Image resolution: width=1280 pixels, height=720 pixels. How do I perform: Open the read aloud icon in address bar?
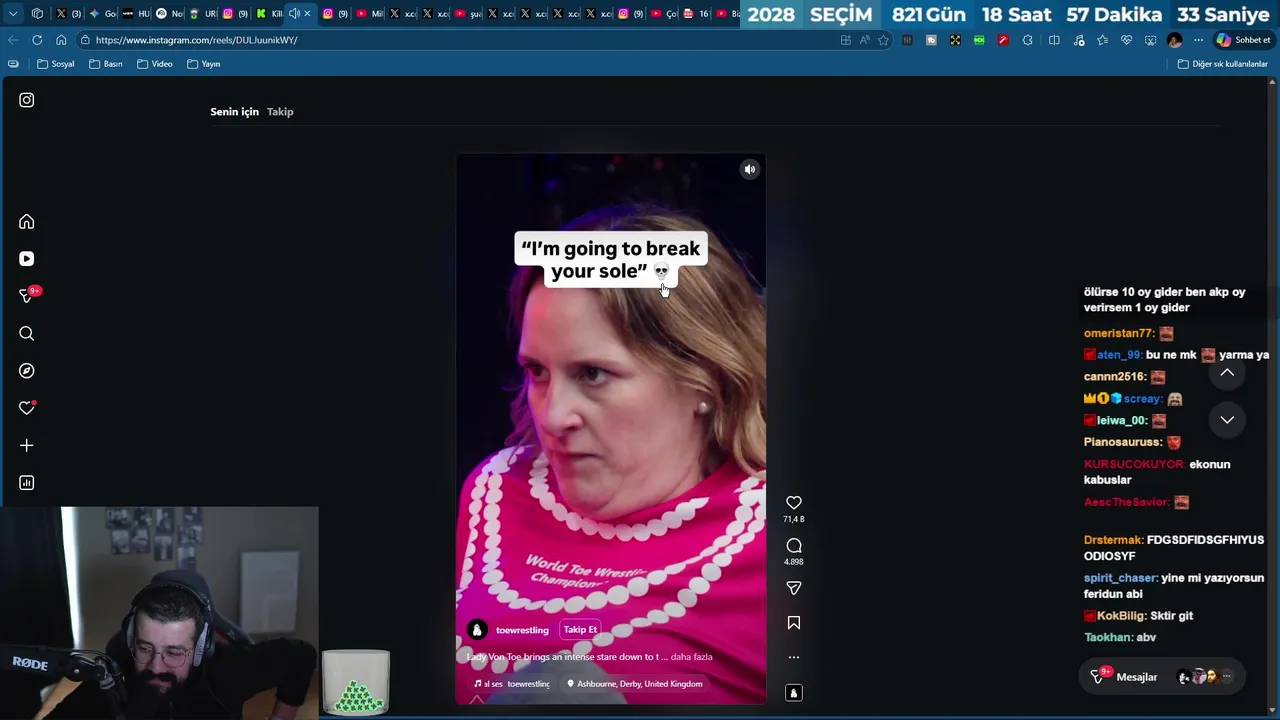(x=865, y=40)
